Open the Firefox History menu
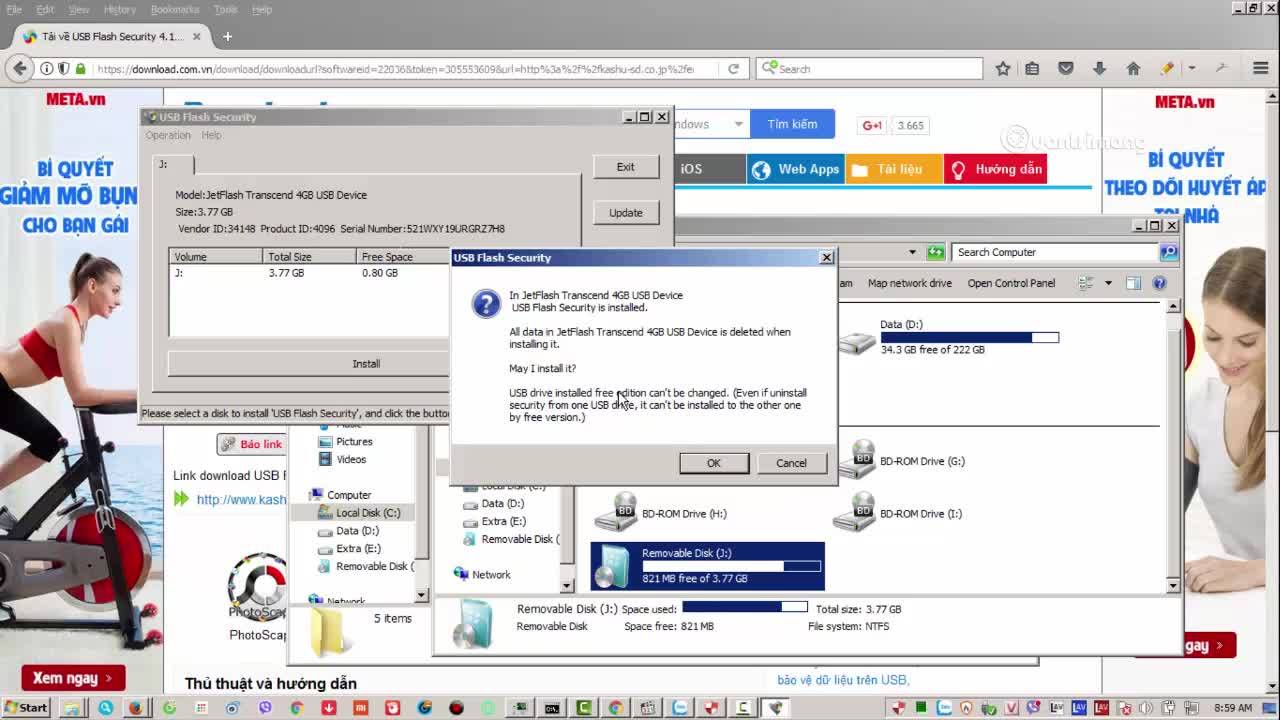The height and width of the screenshot is (720, 1280). pos(119,9)
